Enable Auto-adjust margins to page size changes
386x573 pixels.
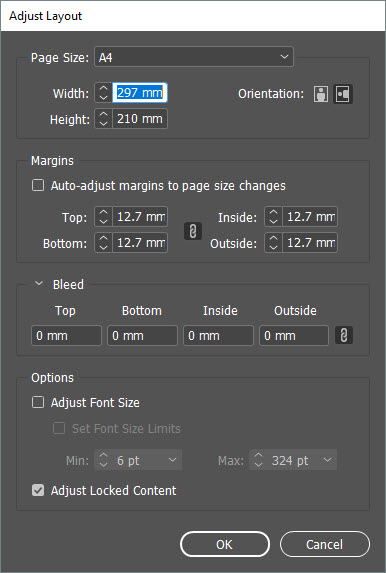[x=38, y=185]
